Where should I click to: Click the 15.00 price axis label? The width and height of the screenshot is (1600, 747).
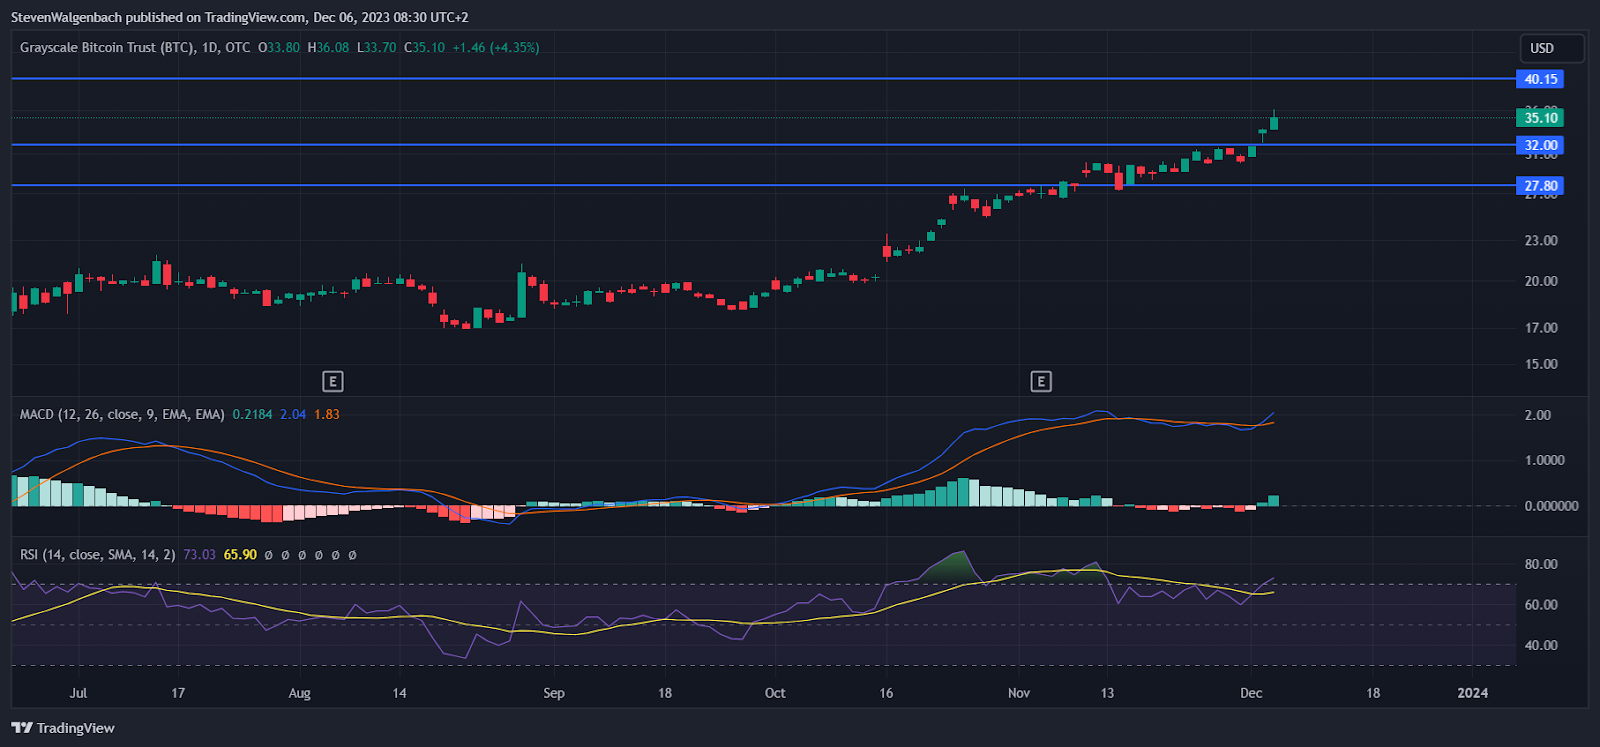[x=1541, y=364]
